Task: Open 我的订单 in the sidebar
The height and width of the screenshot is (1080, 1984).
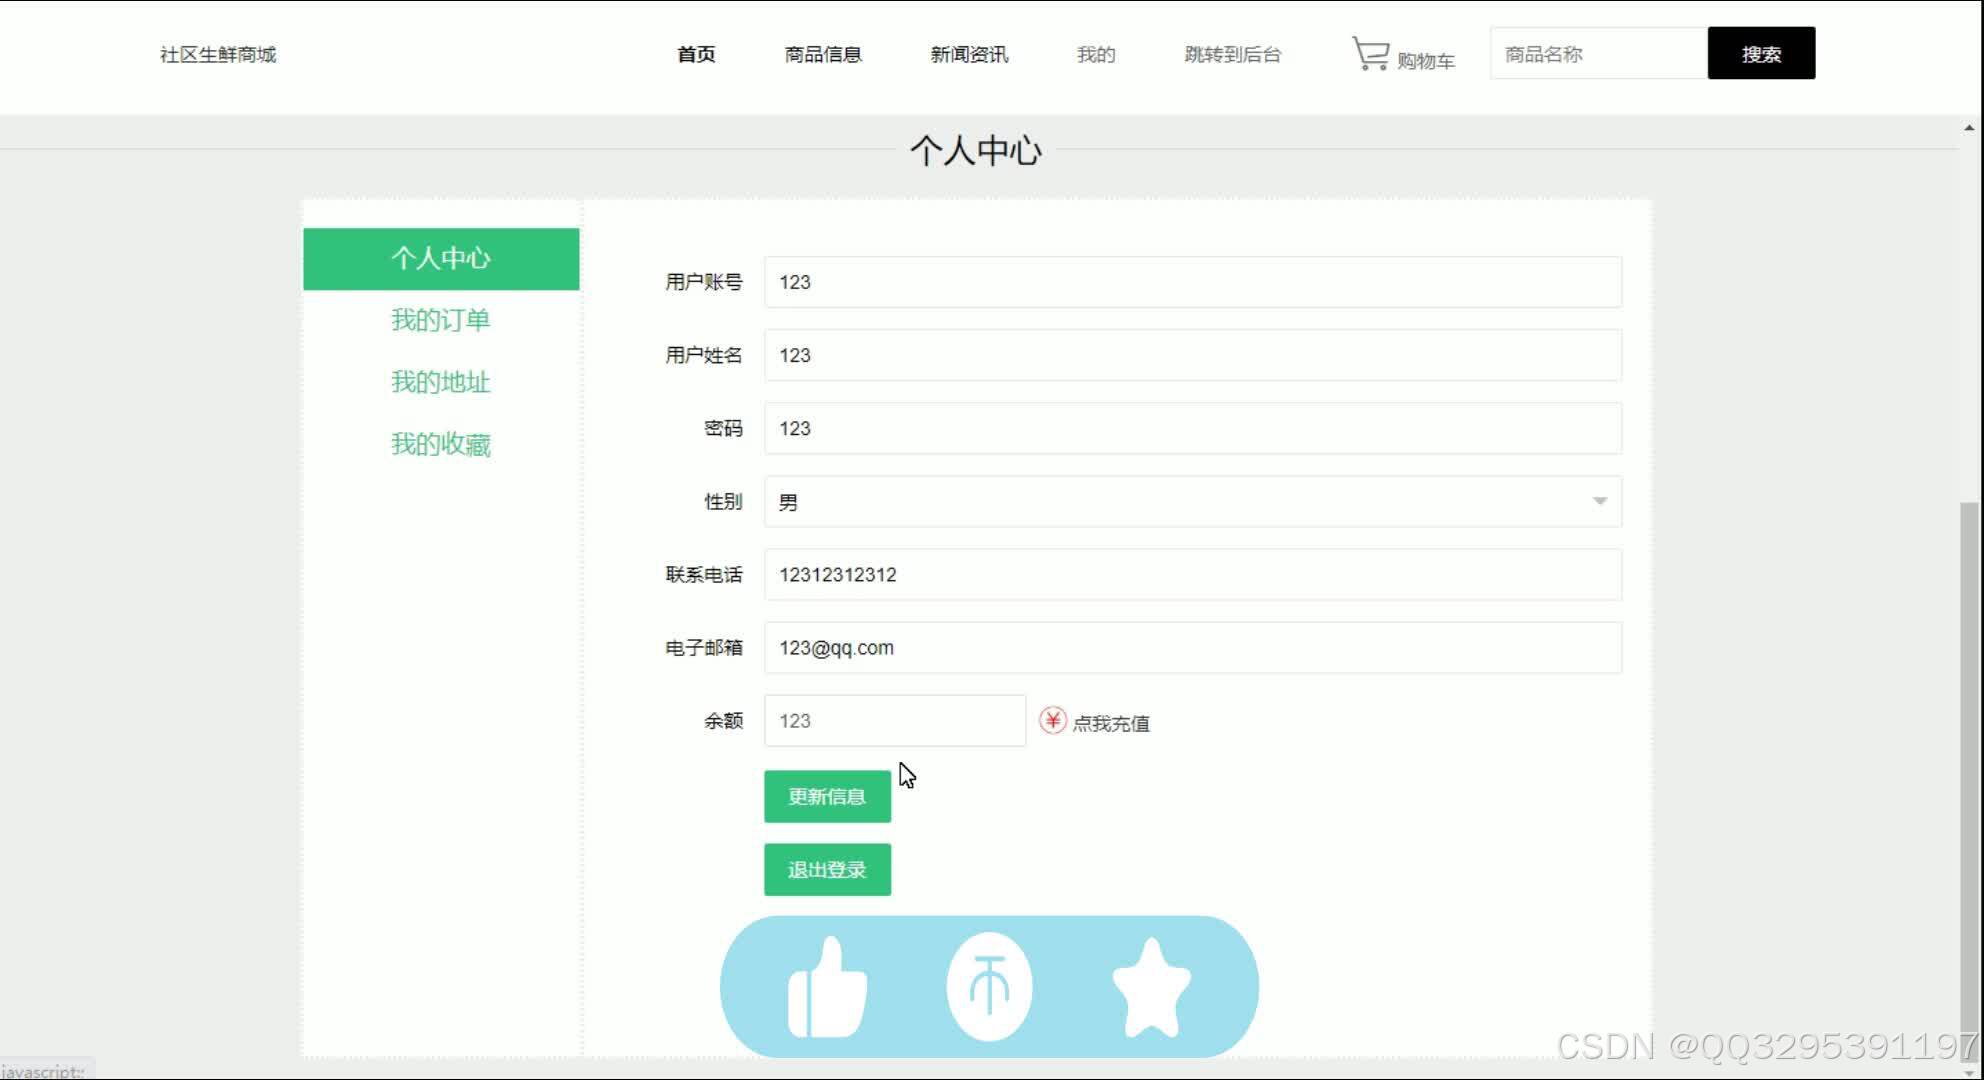Action: [x=441, y=320]
